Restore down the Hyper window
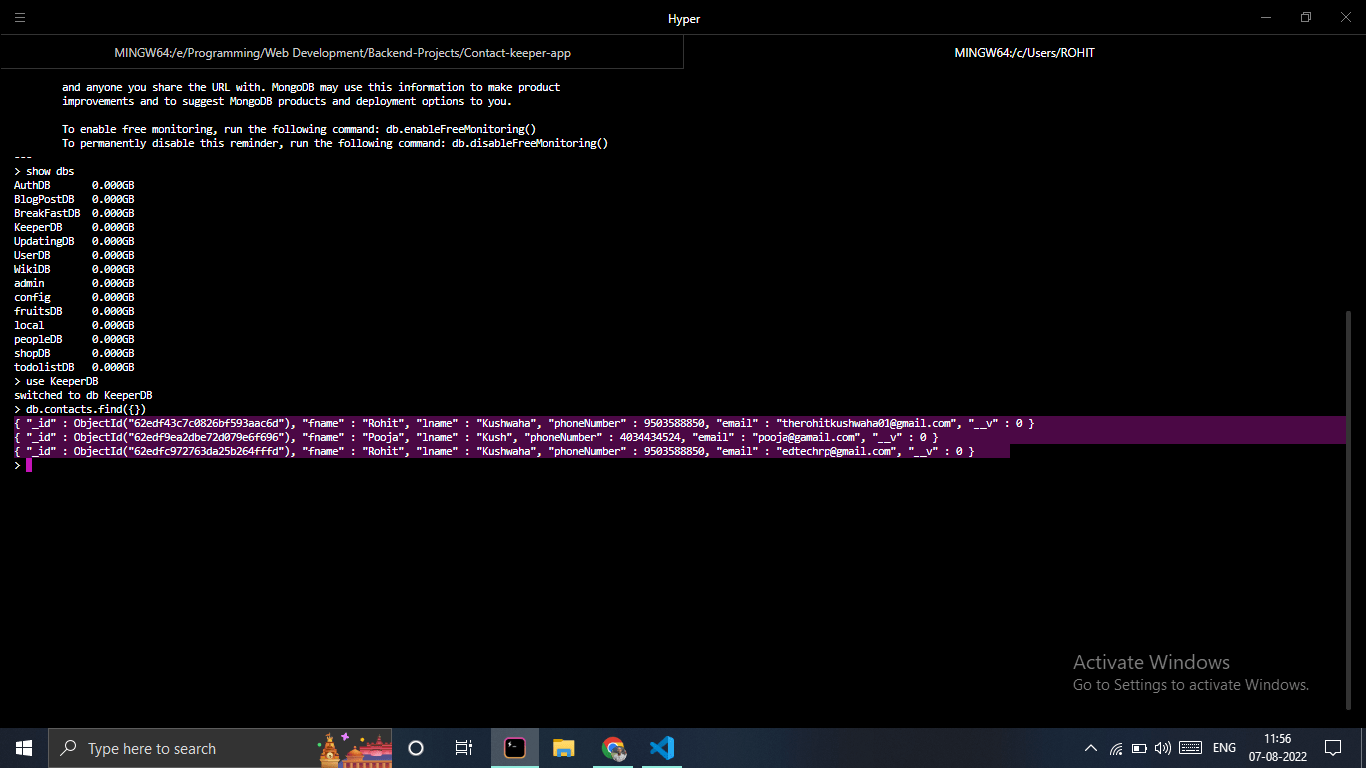 (1306, 18)
